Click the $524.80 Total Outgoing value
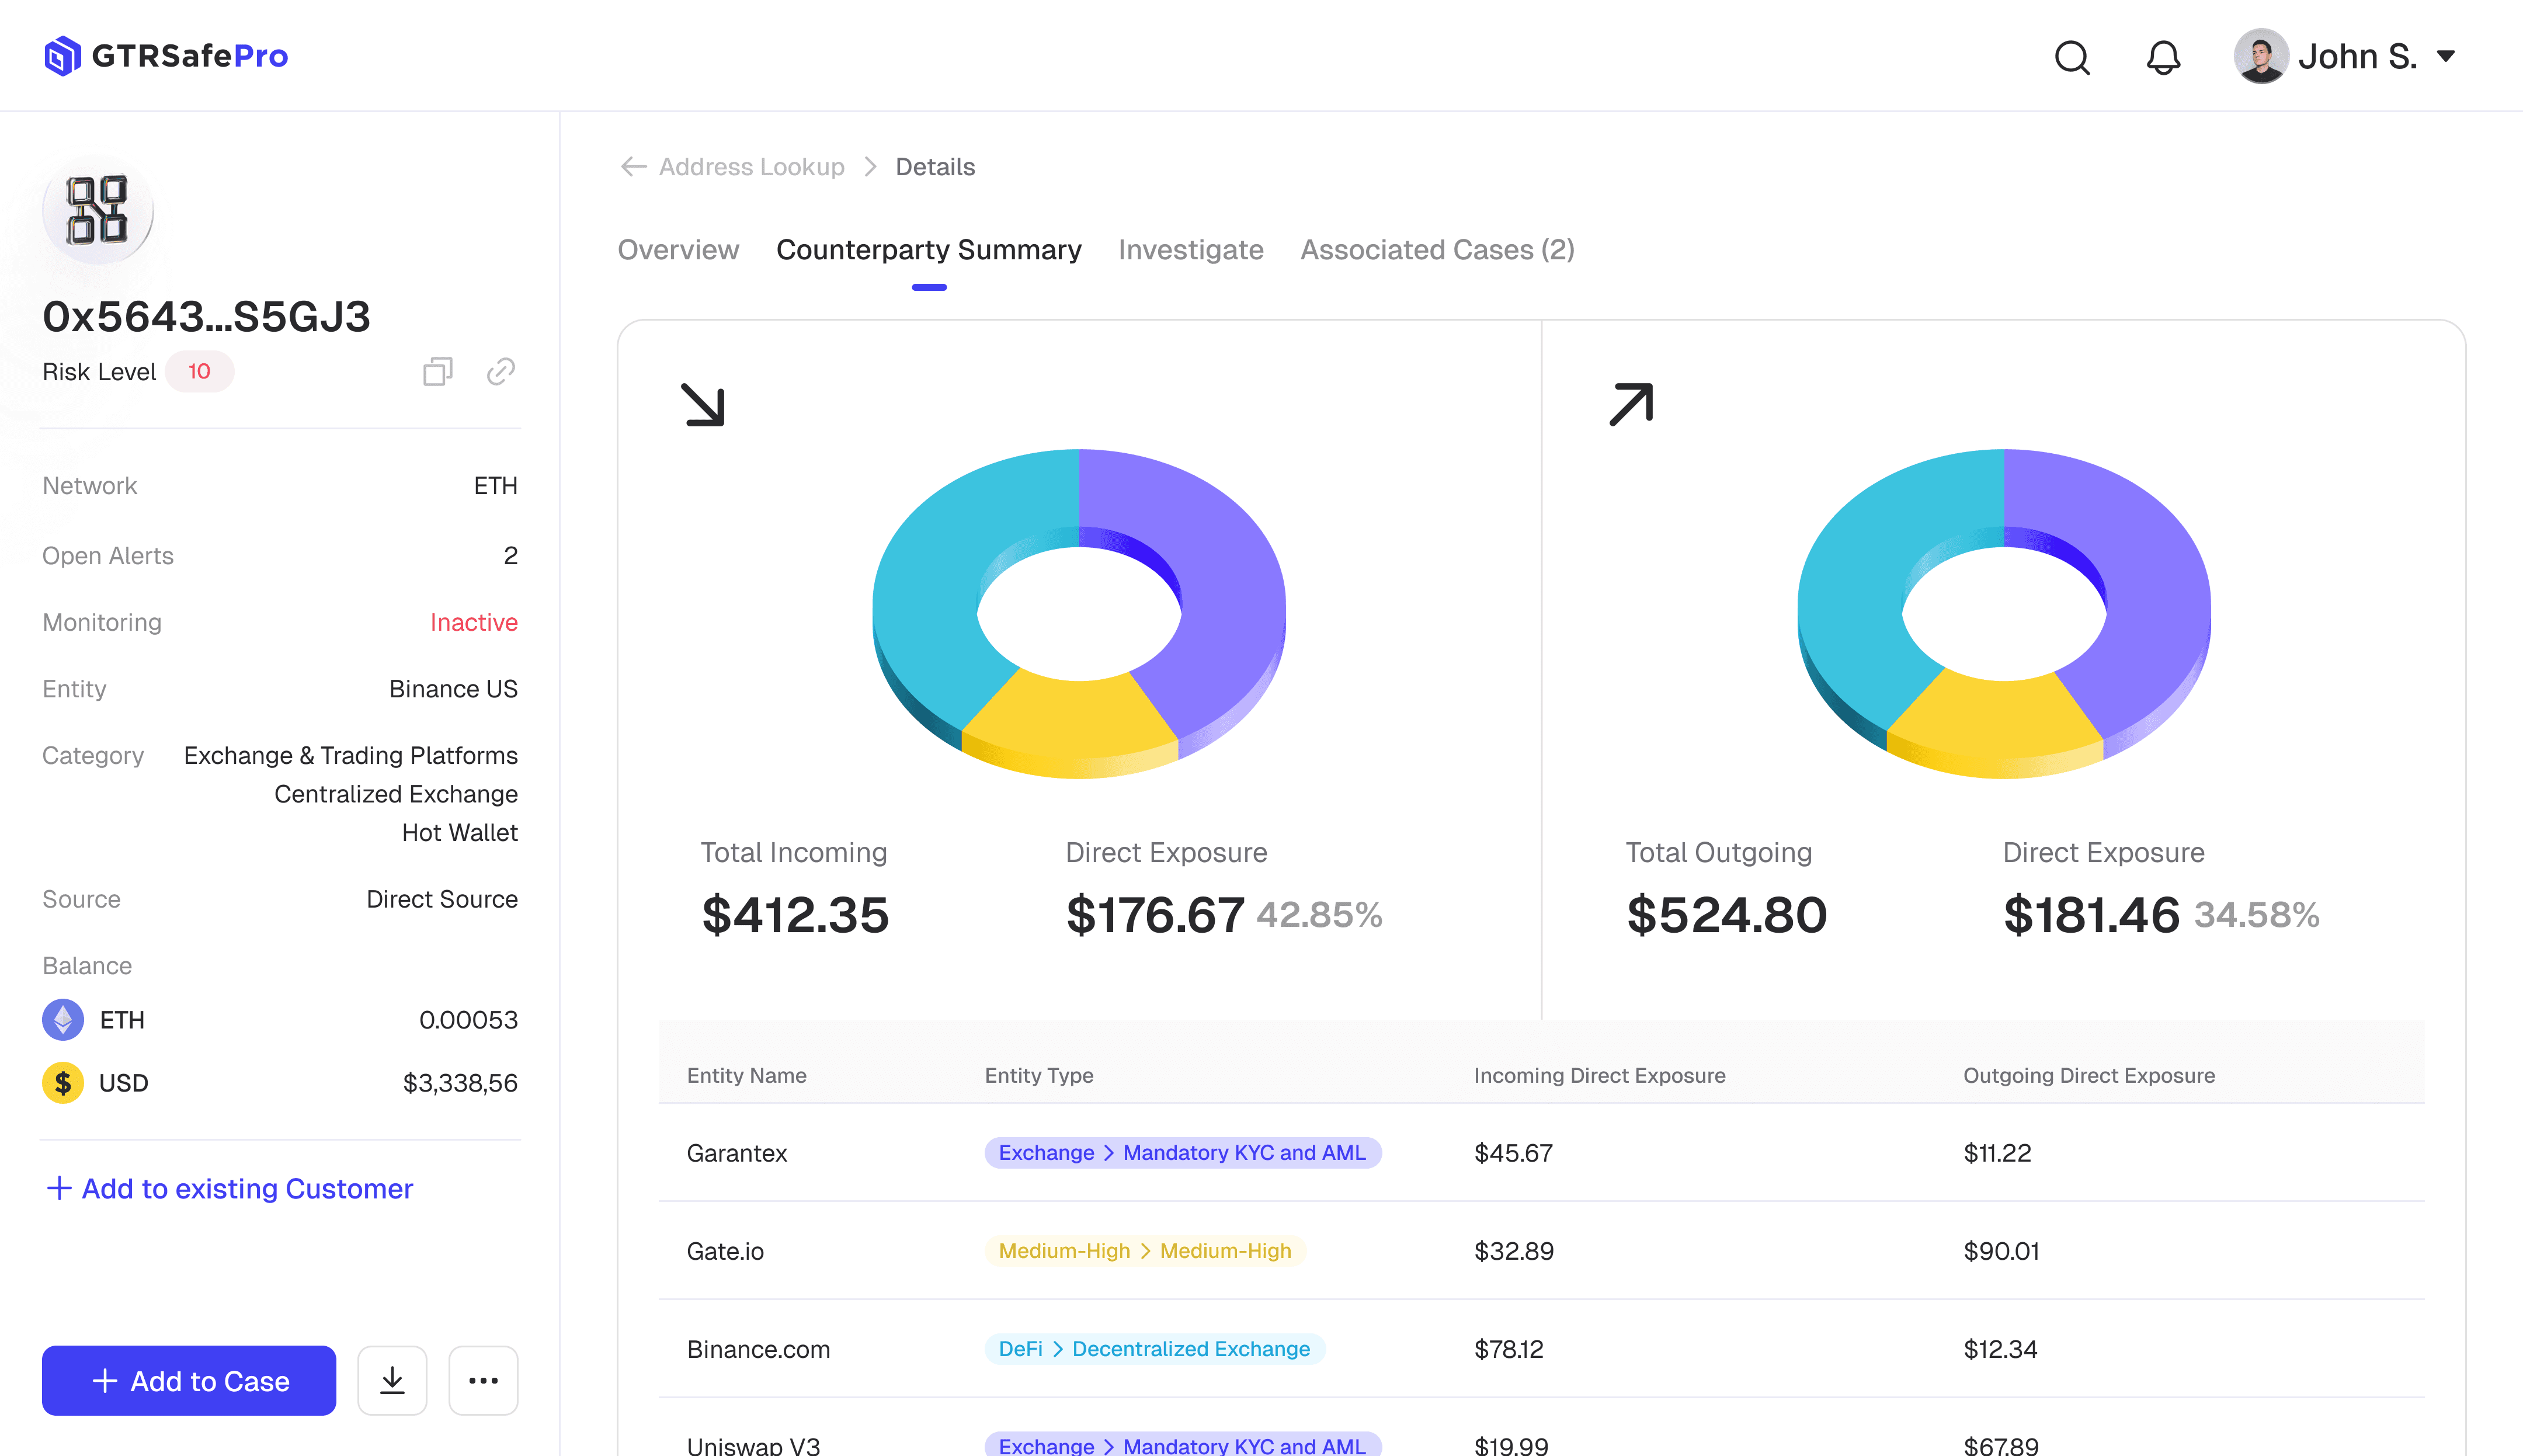 pos(1726,915)
